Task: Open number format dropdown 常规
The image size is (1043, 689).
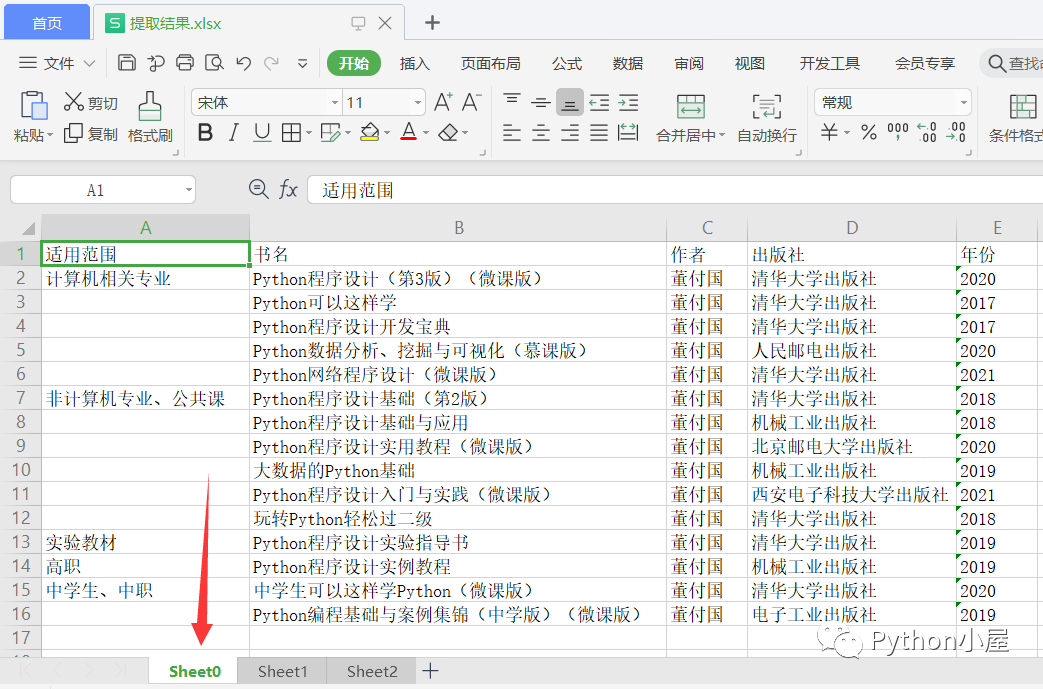Action: (963, 103)
